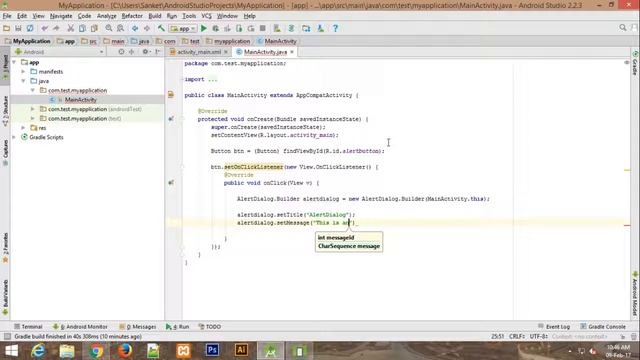Collapse the java folder node
The height and width of the screenshot is (360, 640).
(x=23, y=81)
